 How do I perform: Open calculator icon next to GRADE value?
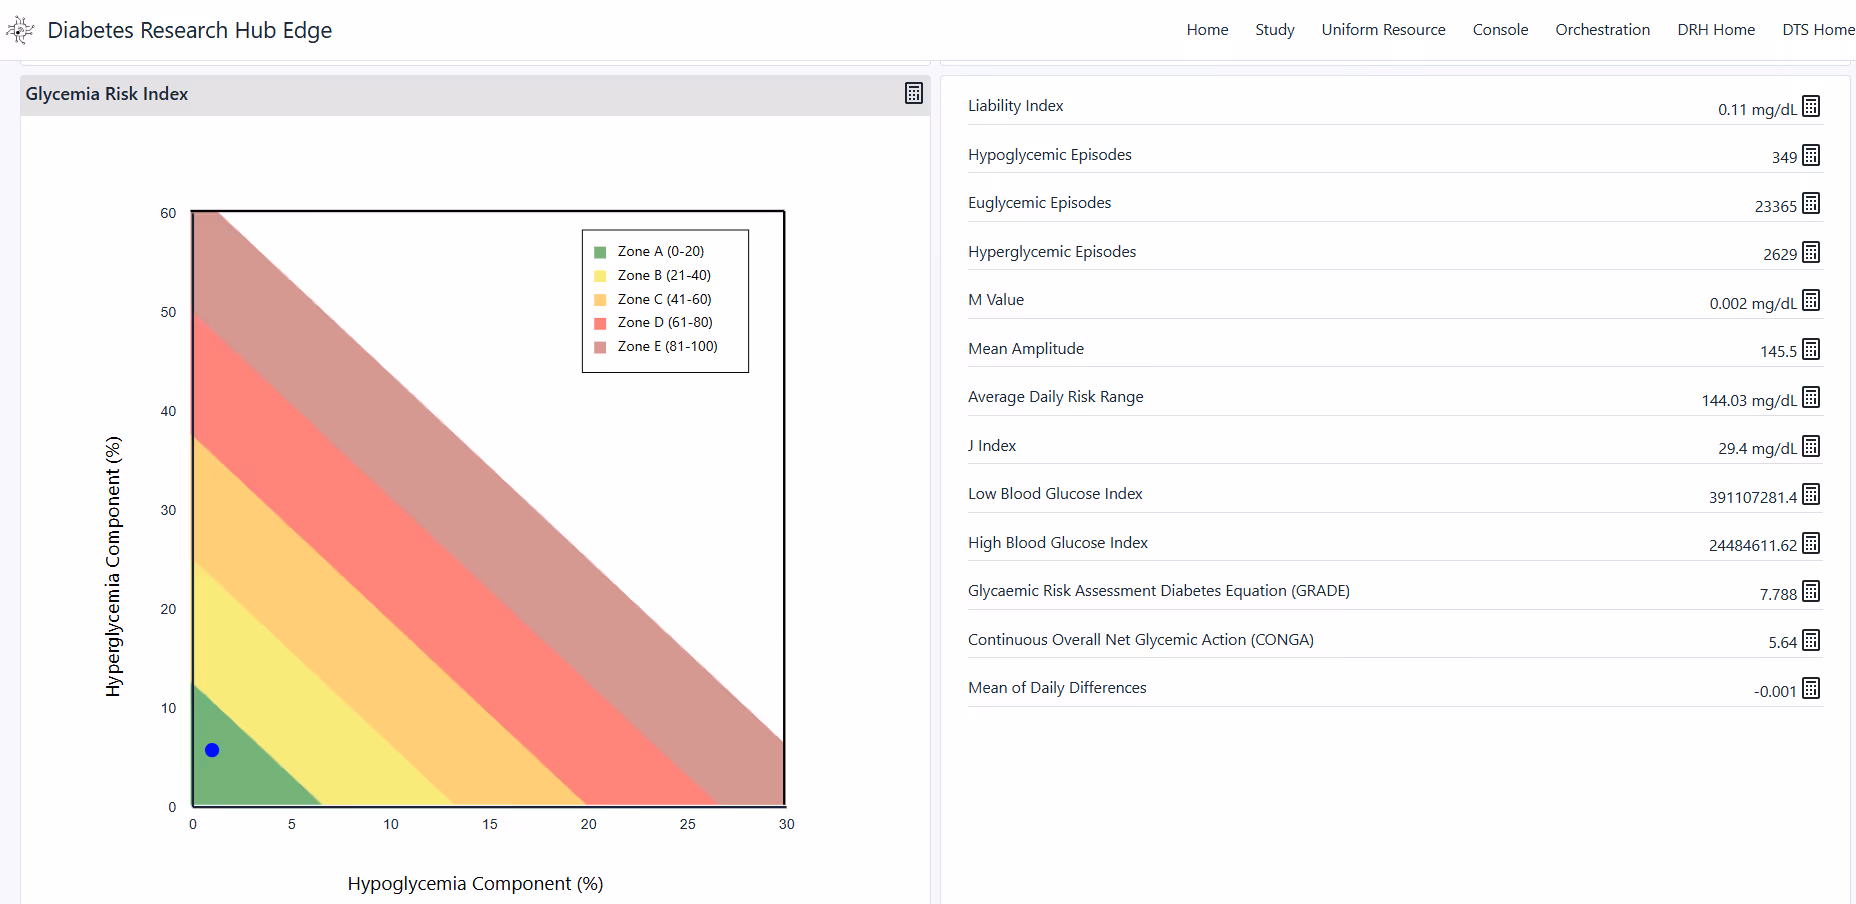click(x=1811, y=591)
